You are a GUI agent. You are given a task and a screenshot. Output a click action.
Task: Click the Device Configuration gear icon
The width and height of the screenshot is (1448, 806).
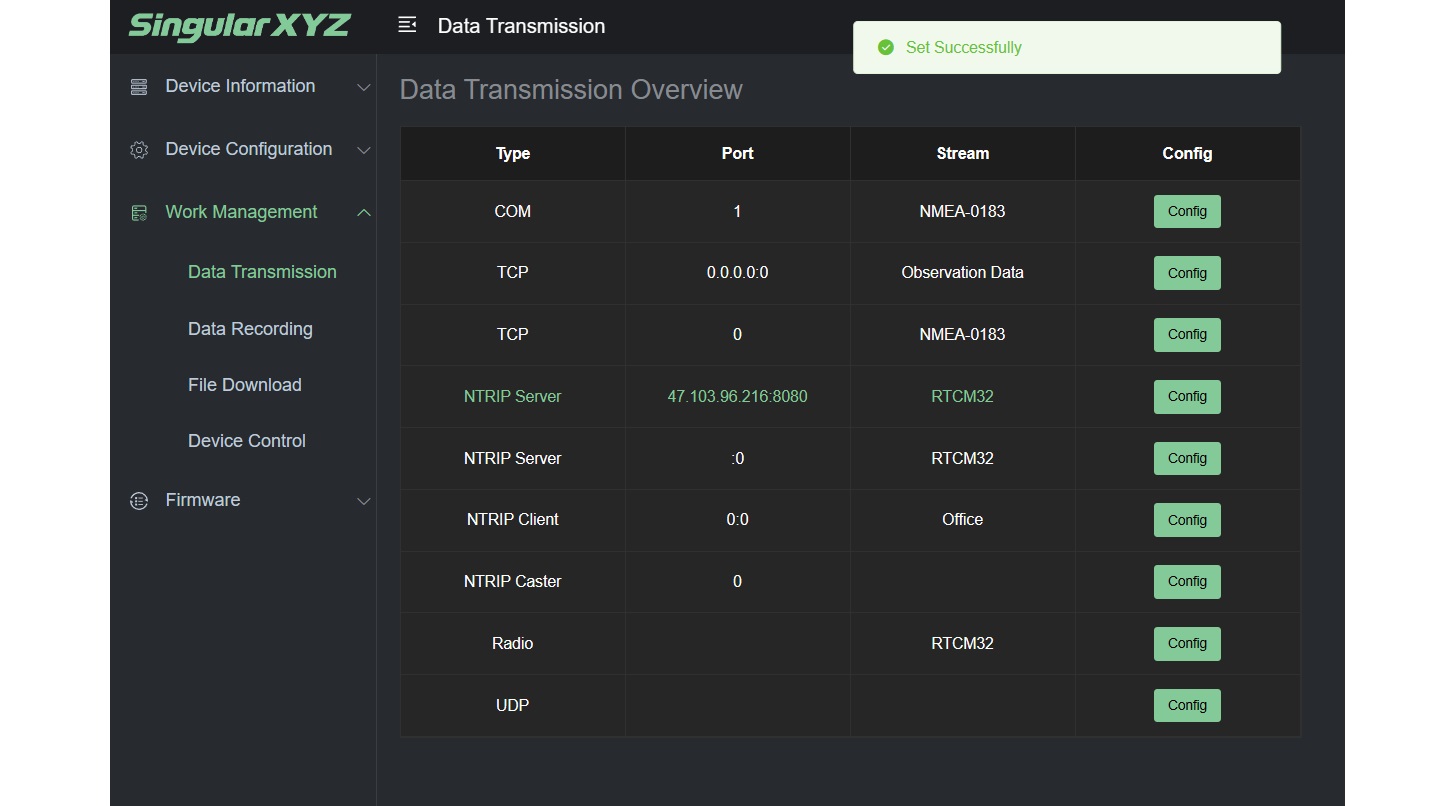click(139, 150)
